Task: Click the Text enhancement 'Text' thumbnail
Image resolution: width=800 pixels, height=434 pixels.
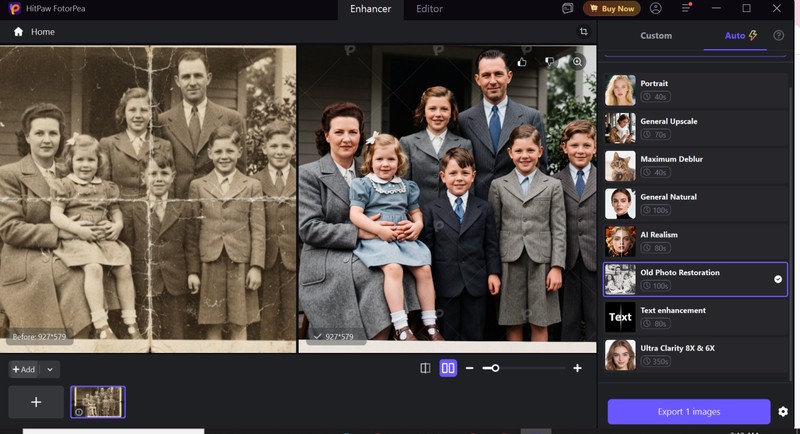Action: 620,317
